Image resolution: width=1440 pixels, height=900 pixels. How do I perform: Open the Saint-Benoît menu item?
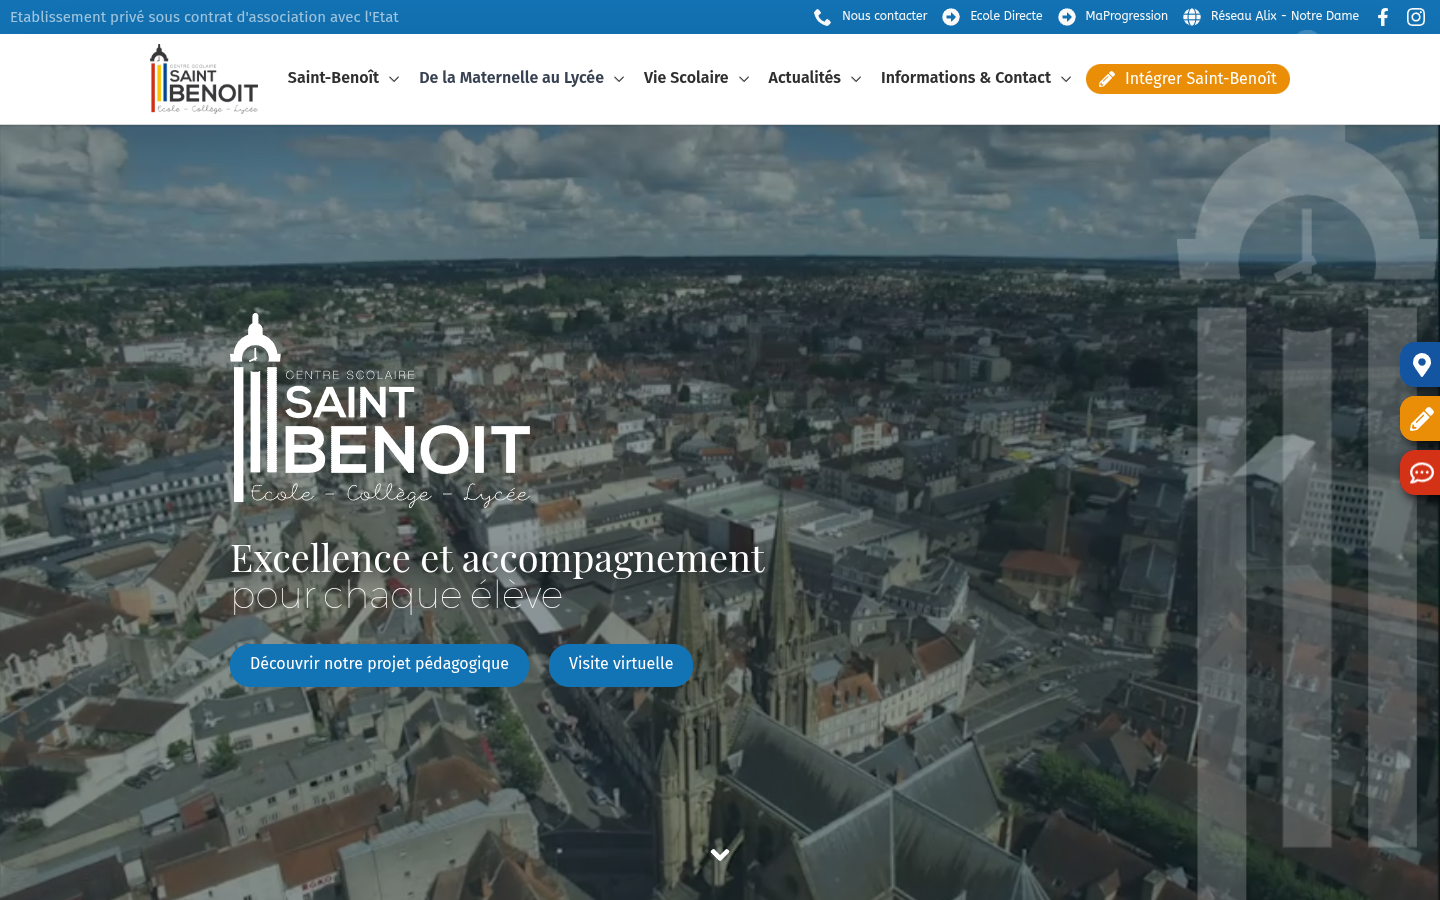pos(333,78)
